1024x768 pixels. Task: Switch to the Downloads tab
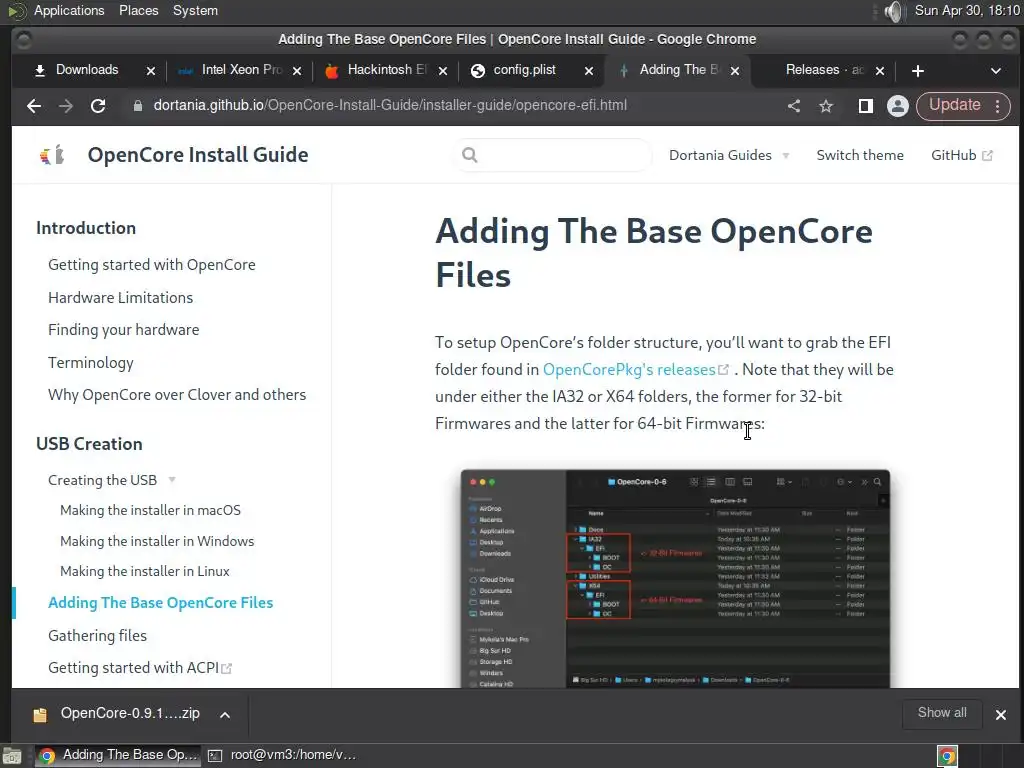pyautogui.click(x=87, y=70)
